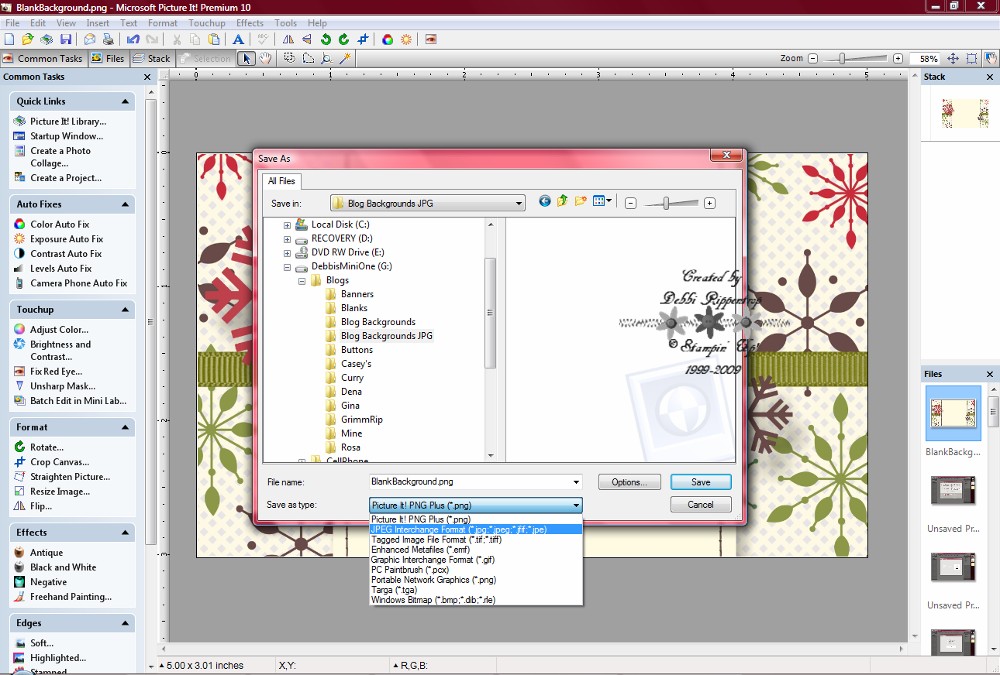Choose Windows Bitmap option in list
This screenshot has height=675, width=1000.
[476, 600]
